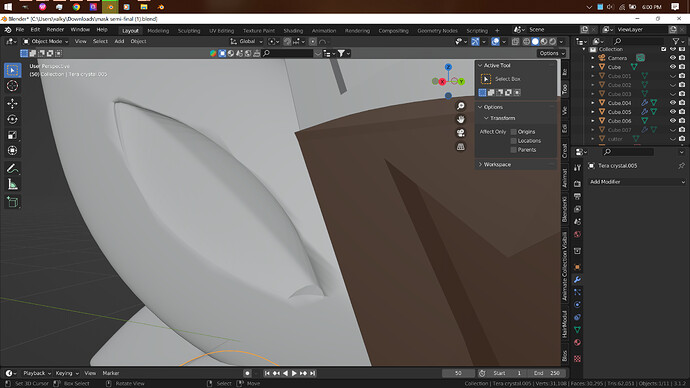This screenshot has height=388, width=690.
Task: Toggle Collection exclude checkbox in outliner
Action: coord(664,49)
